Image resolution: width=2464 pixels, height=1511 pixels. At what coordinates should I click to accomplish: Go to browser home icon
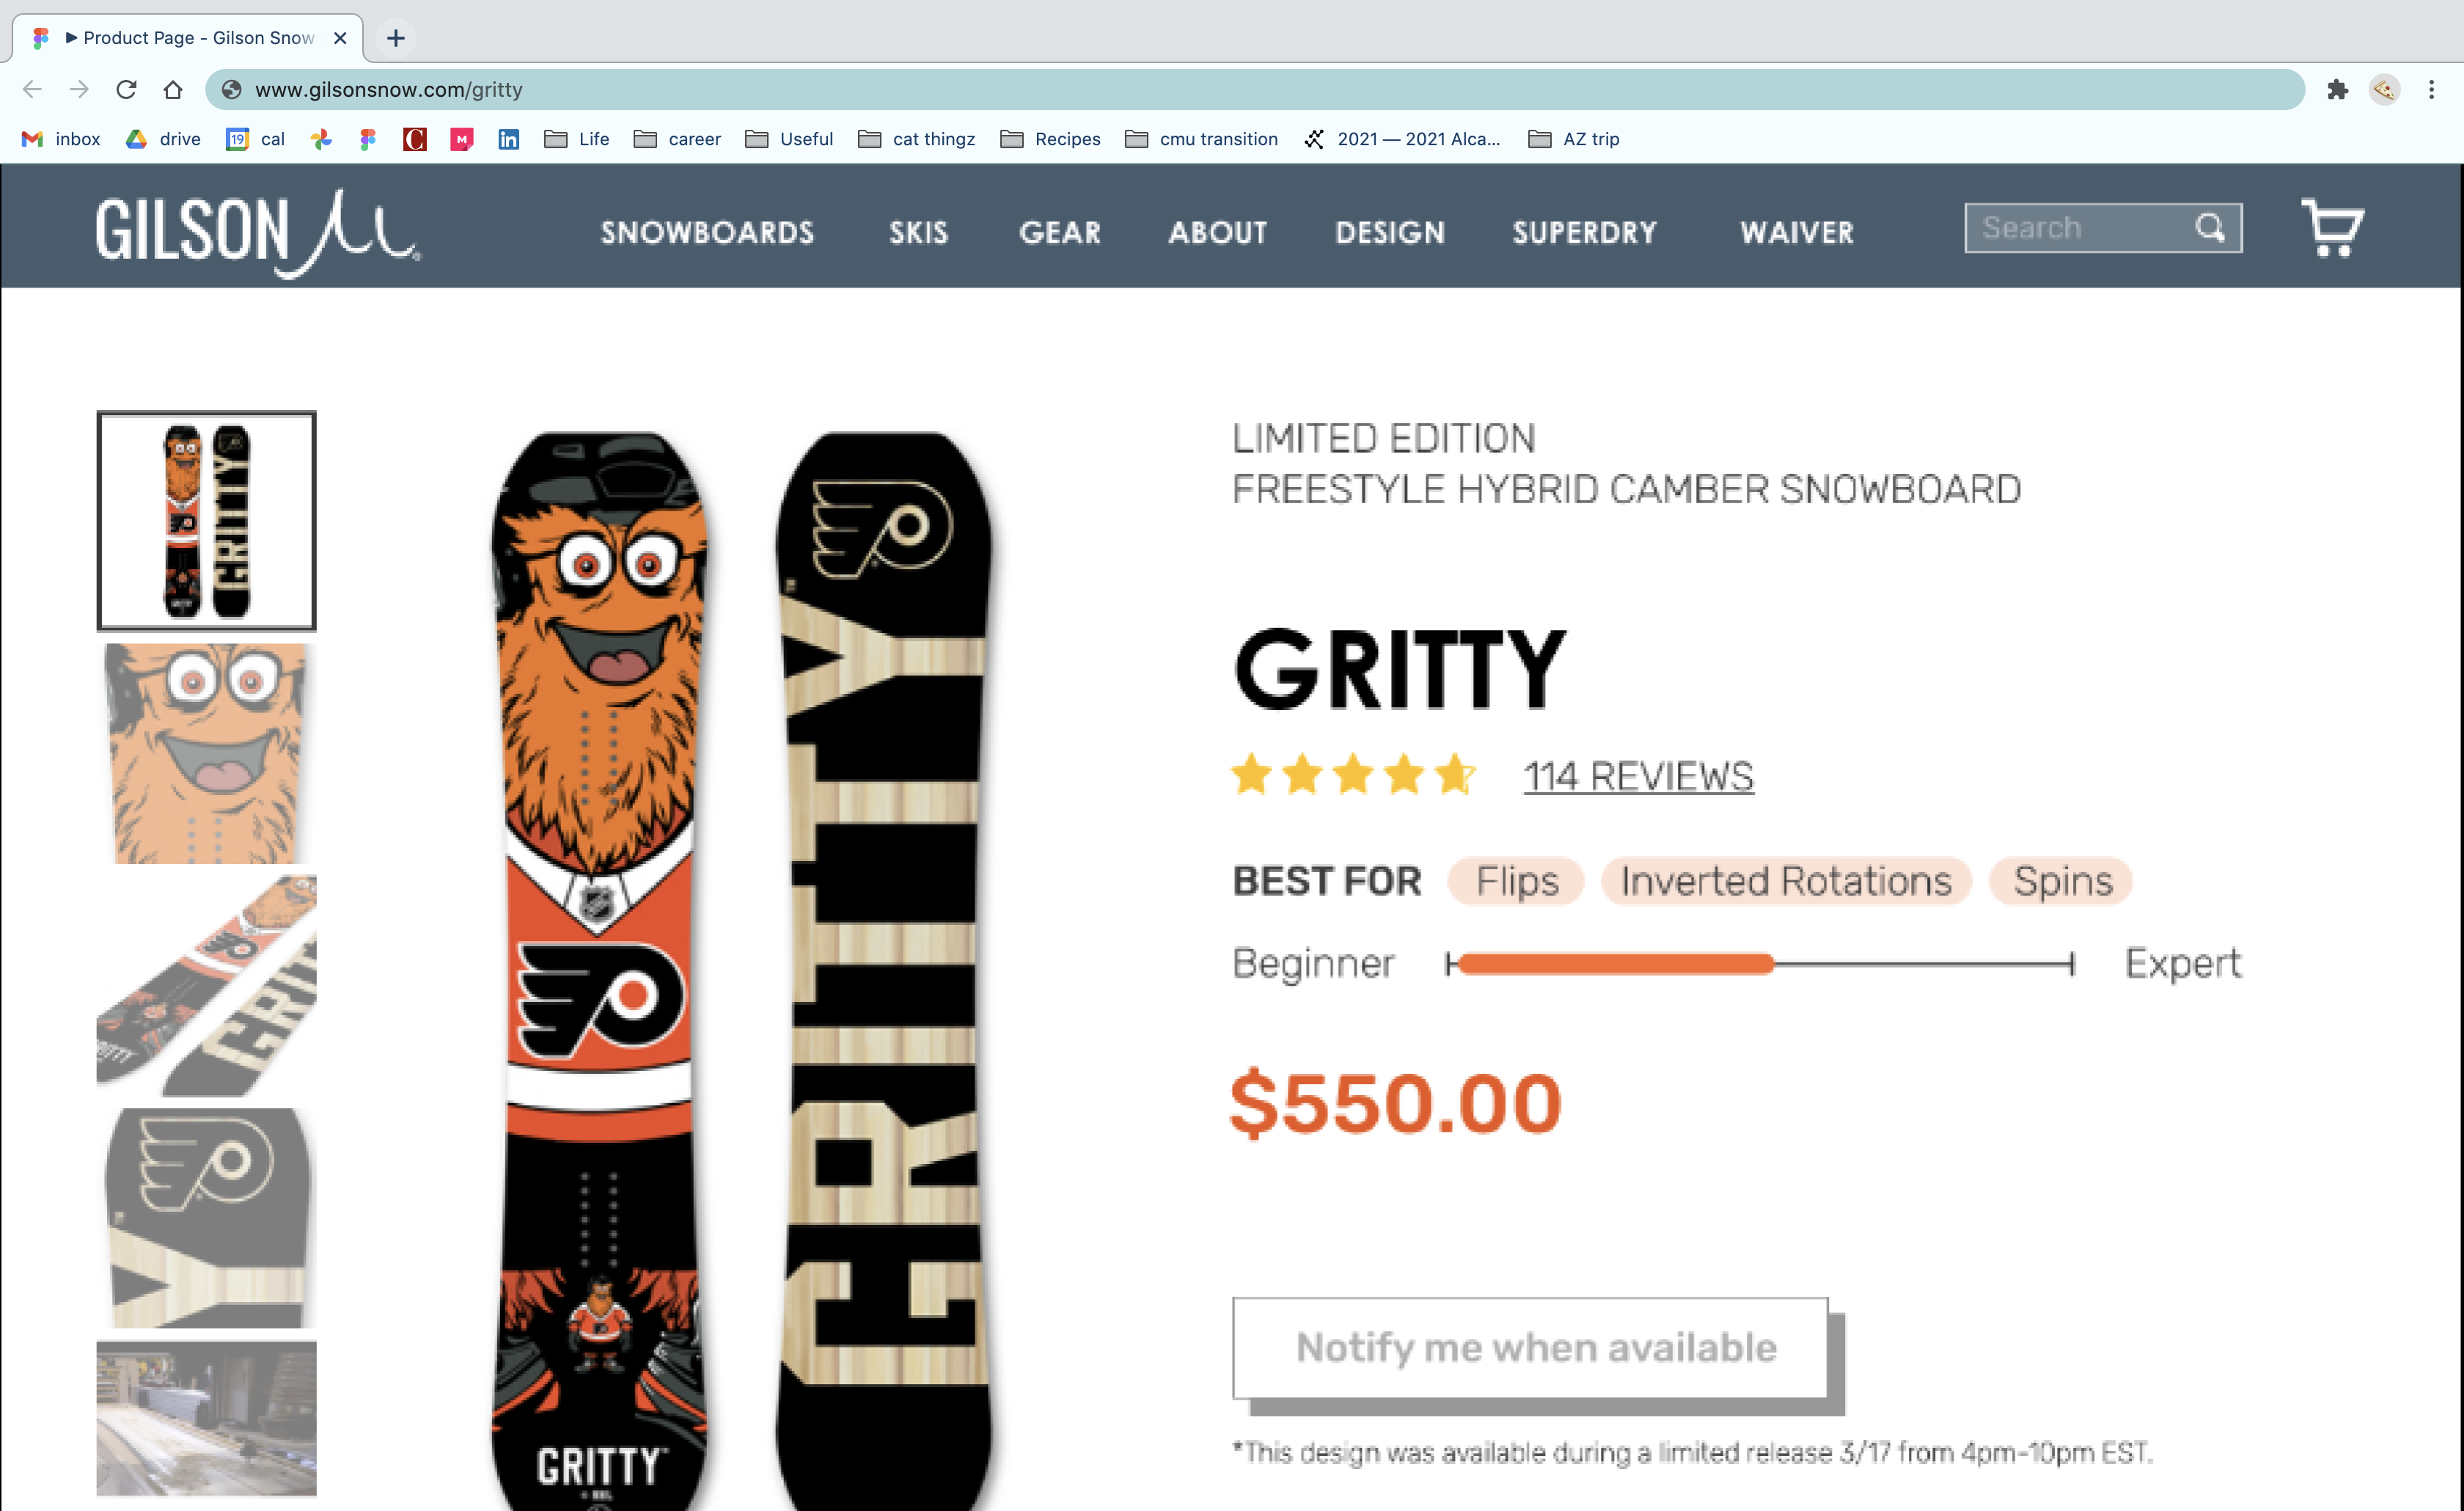coord(173,90)
